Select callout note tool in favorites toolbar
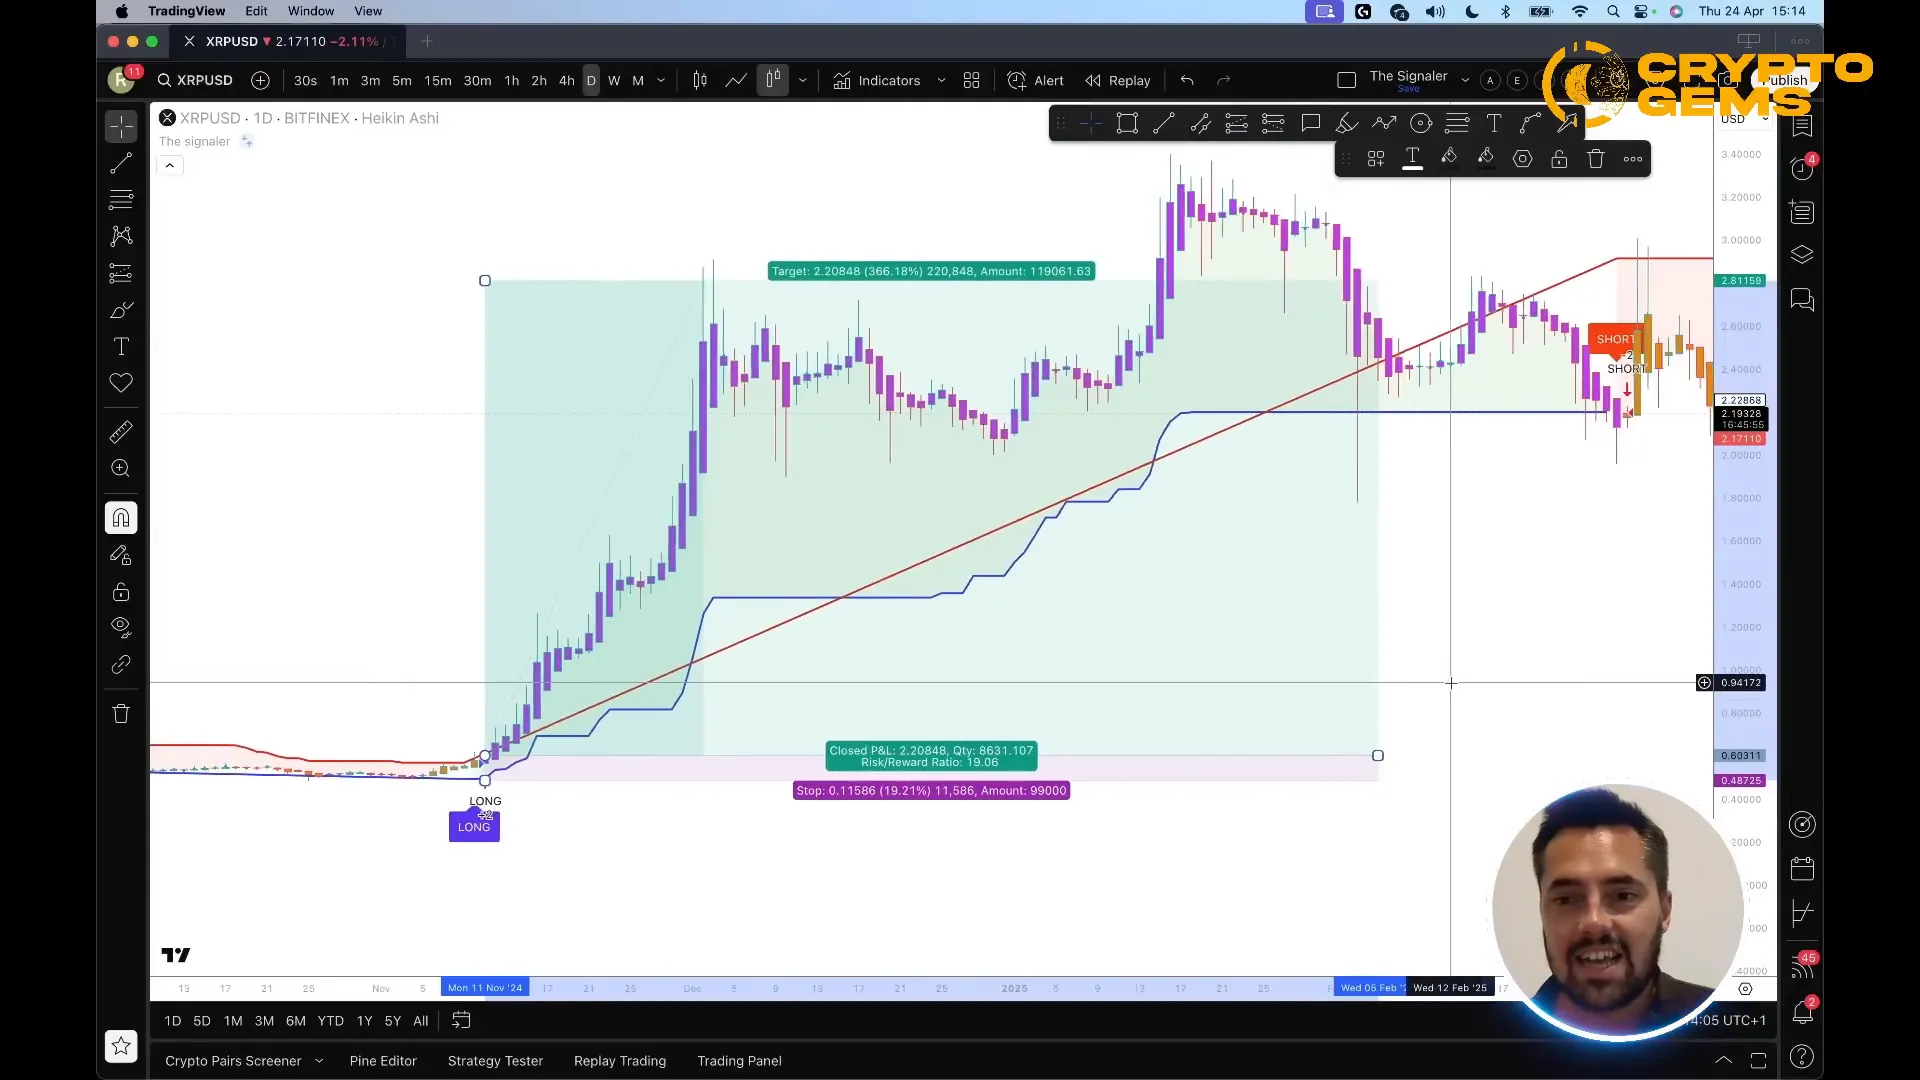This screenshot has width=1920, height=1080. pos(1310,124)
